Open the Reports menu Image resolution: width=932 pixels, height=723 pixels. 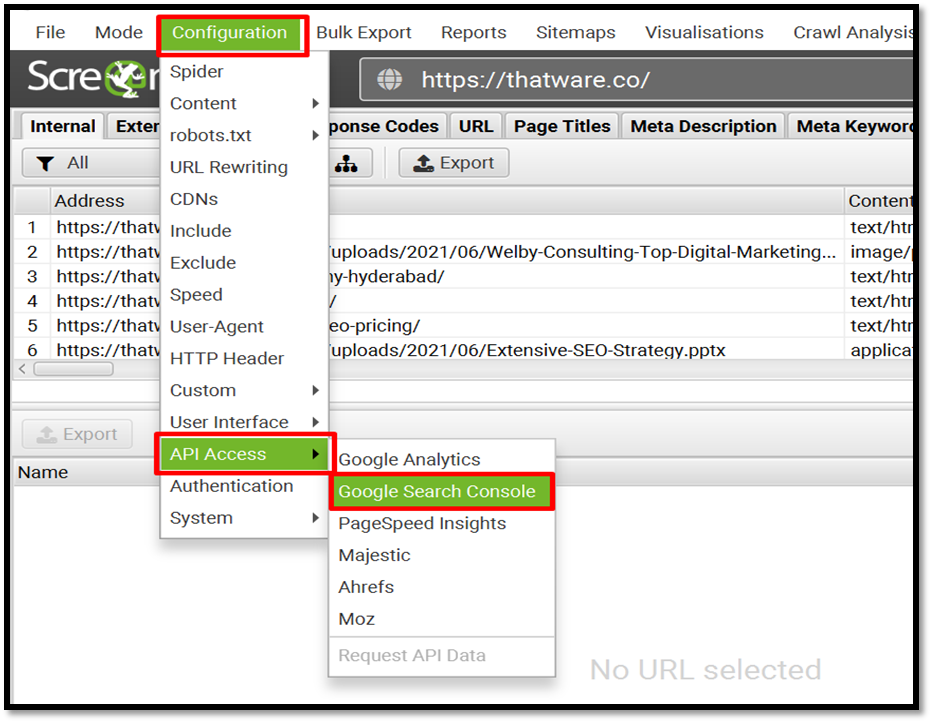[x=473, y=32]
